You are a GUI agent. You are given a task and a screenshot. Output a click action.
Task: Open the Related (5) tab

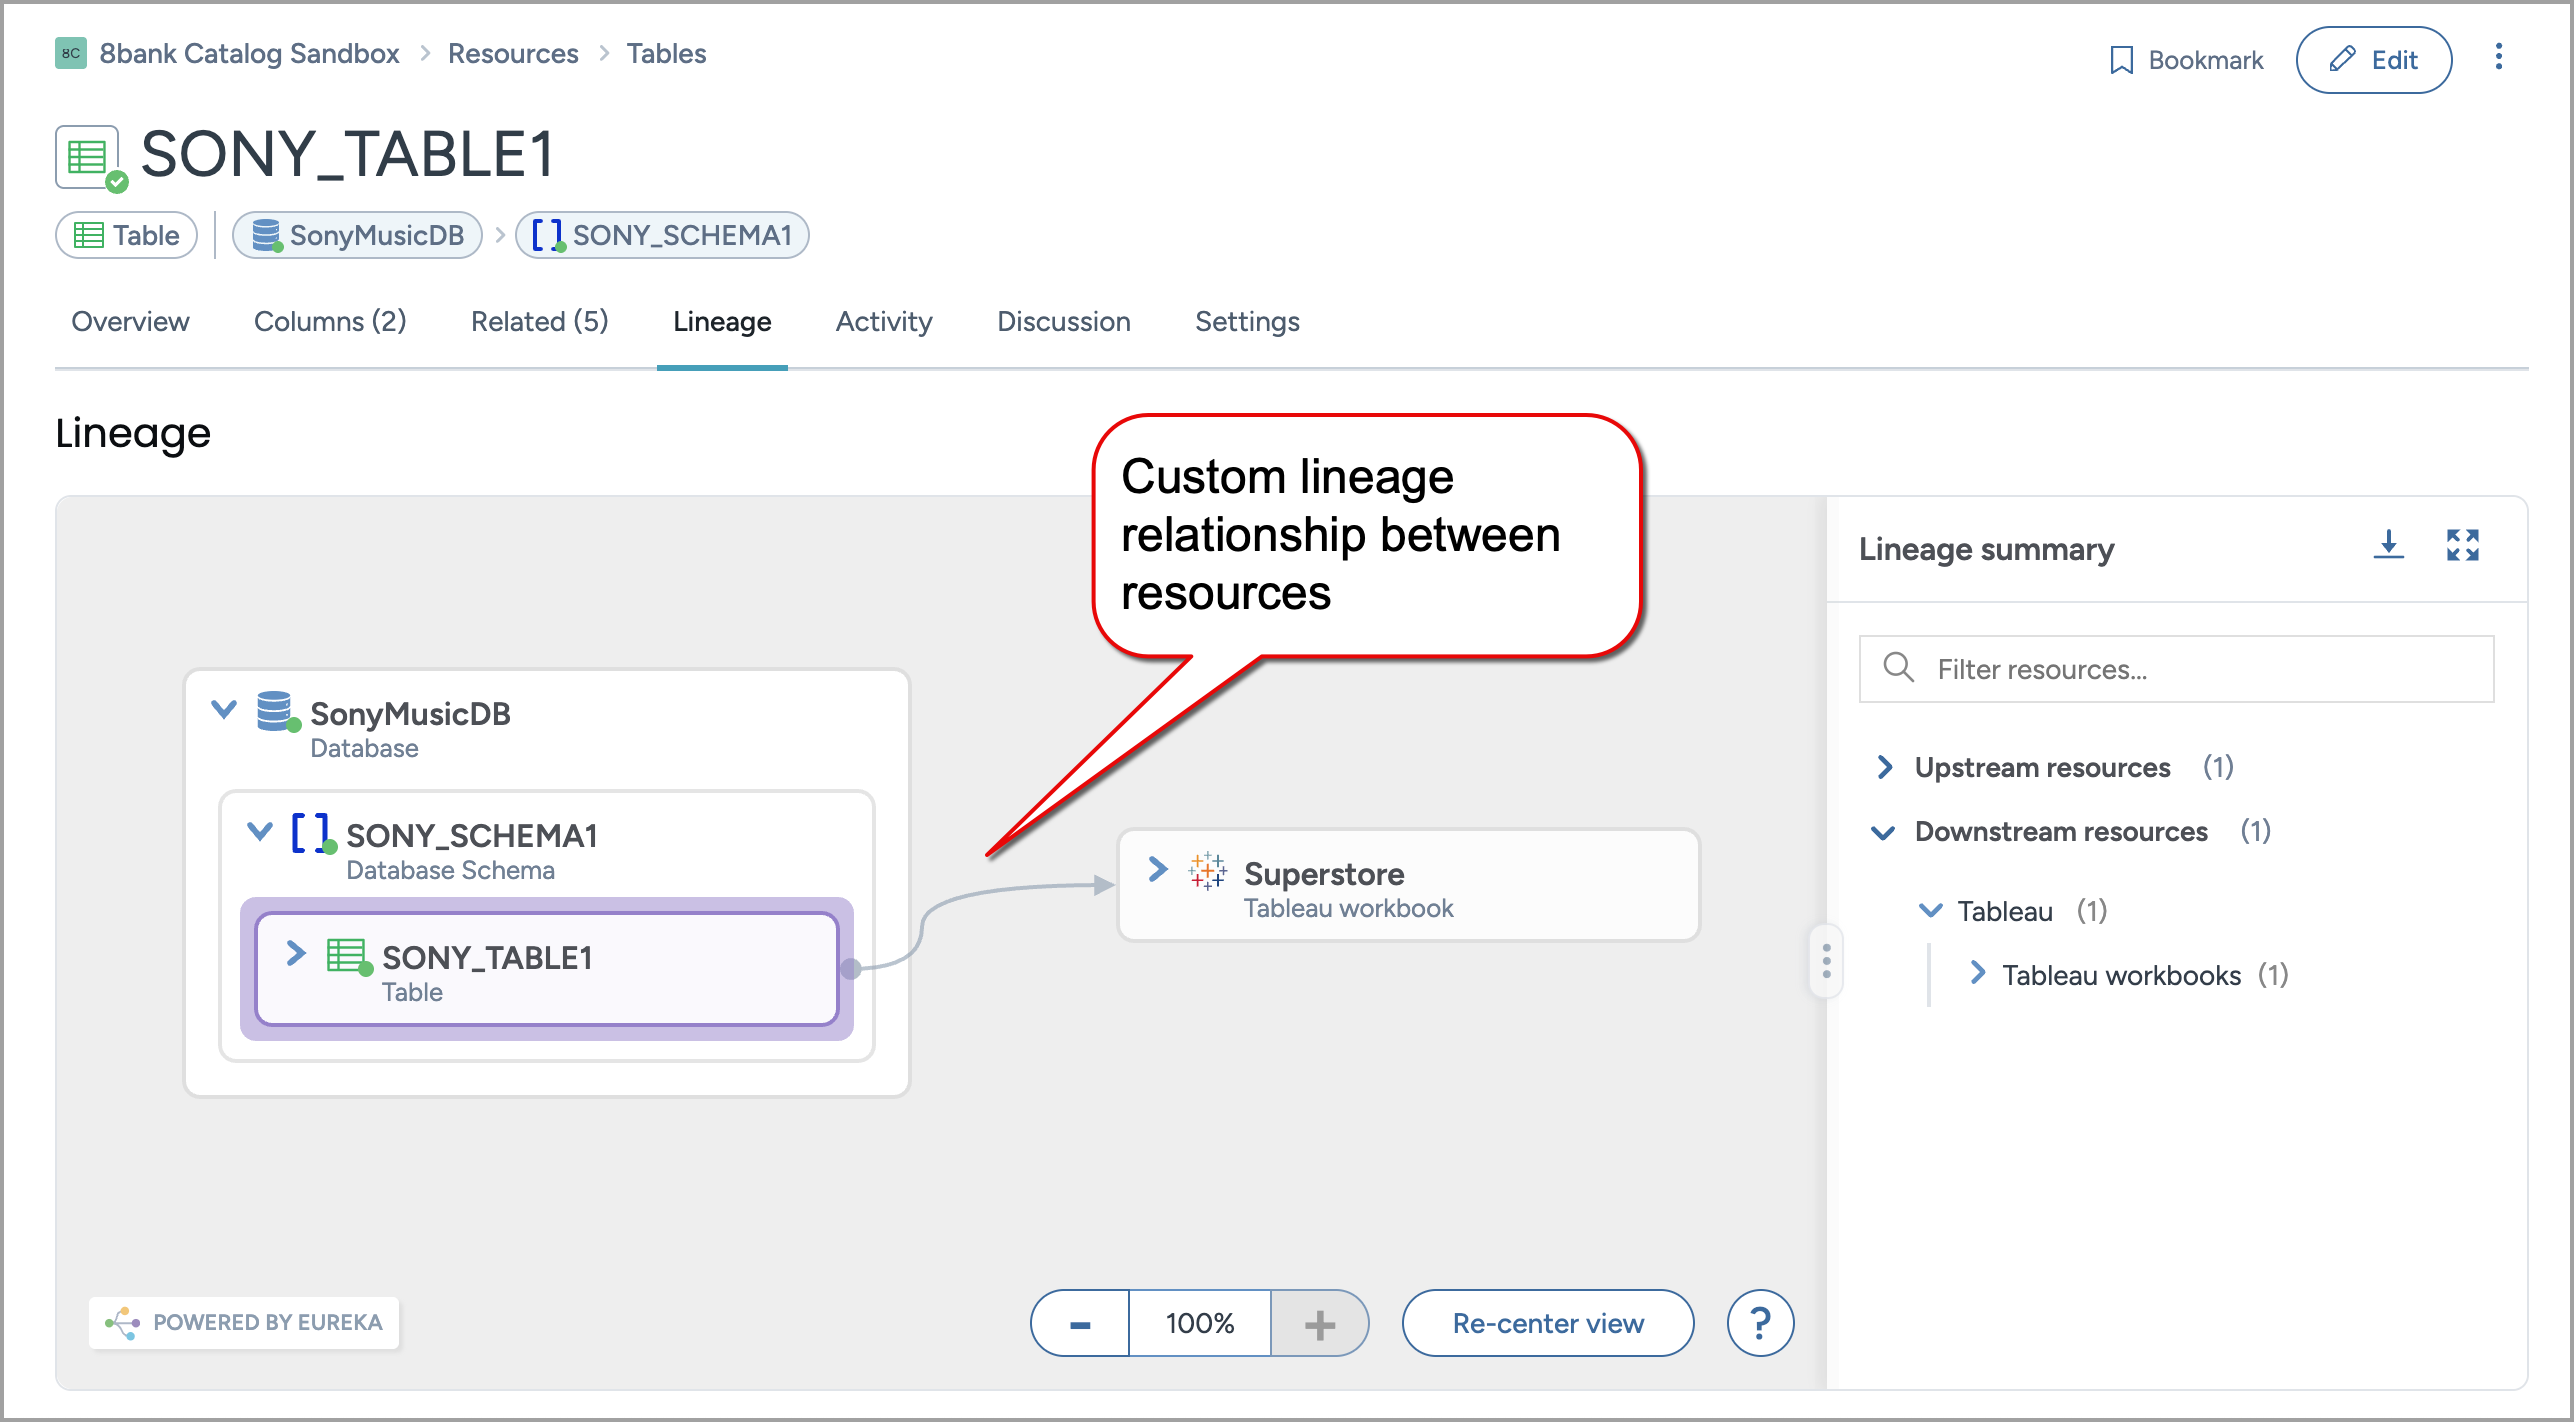click(540, 321)
